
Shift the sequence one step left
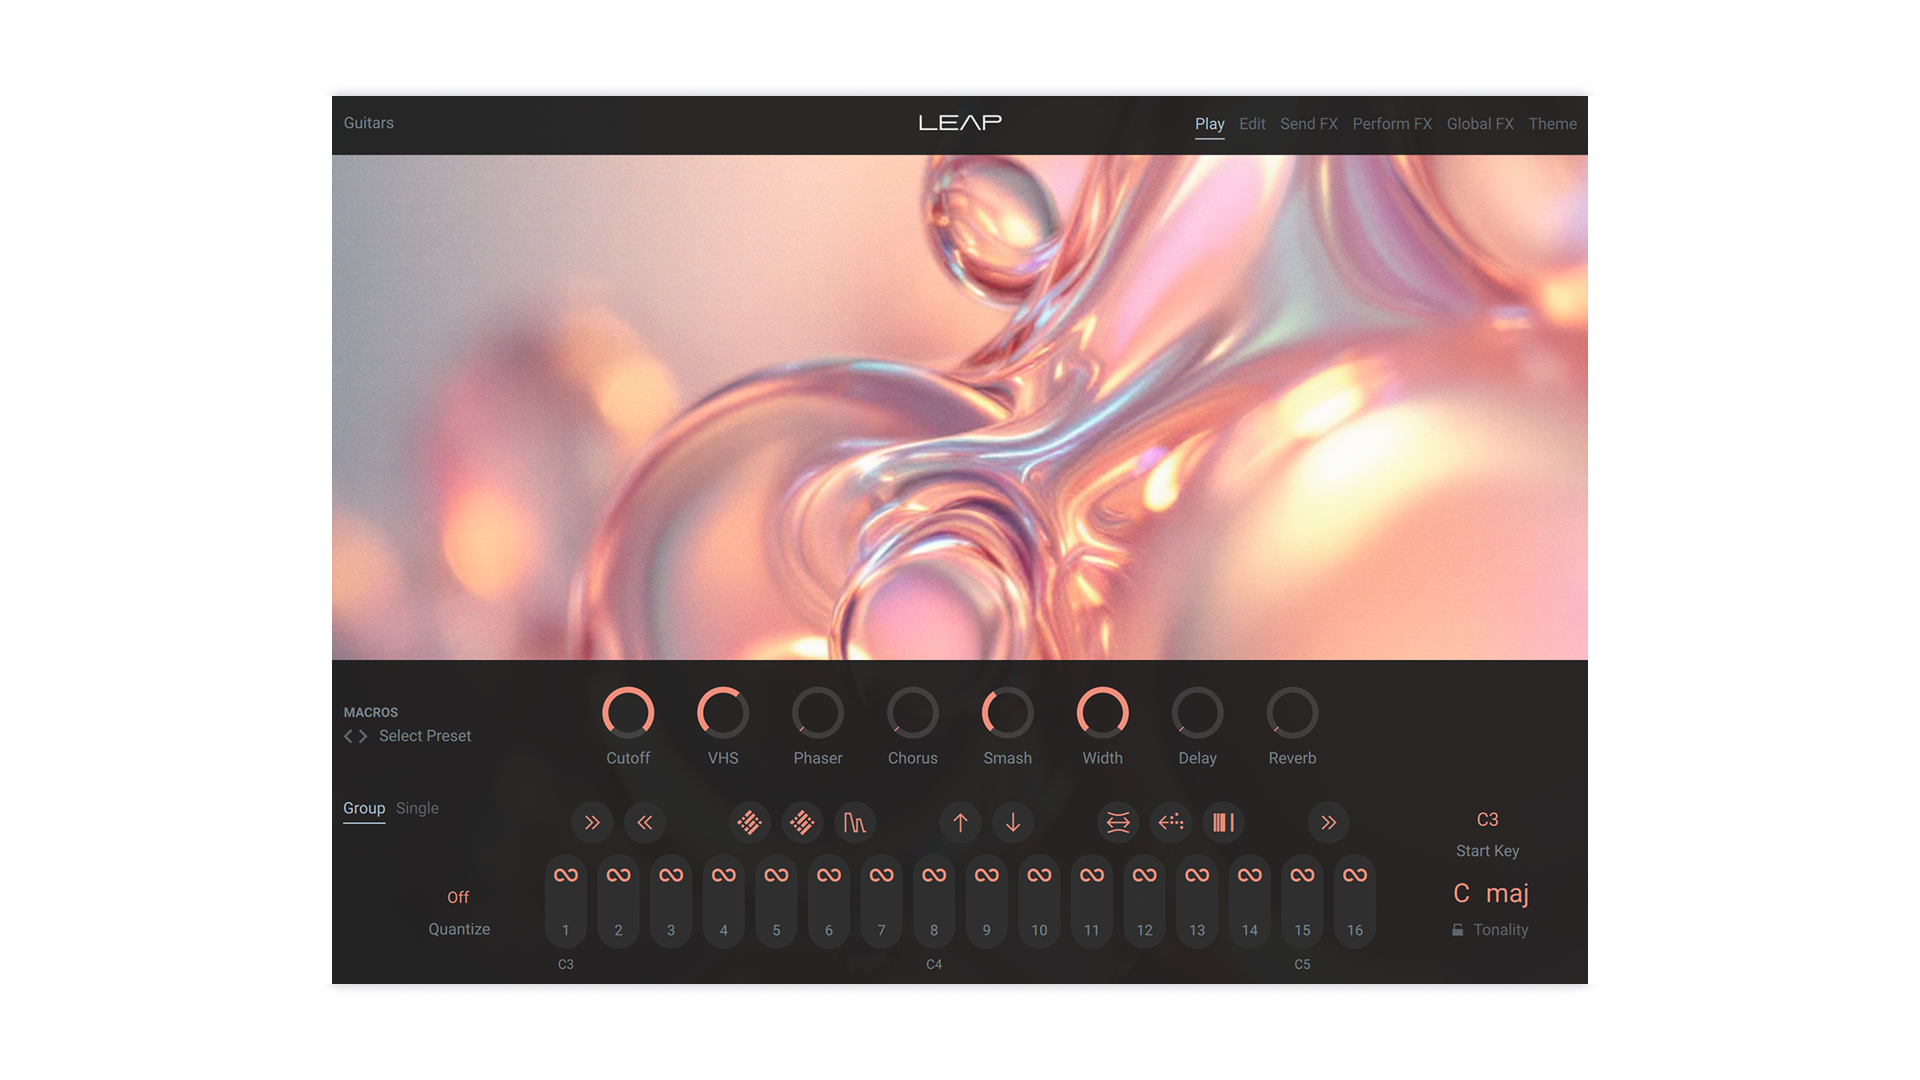point(645,822)
